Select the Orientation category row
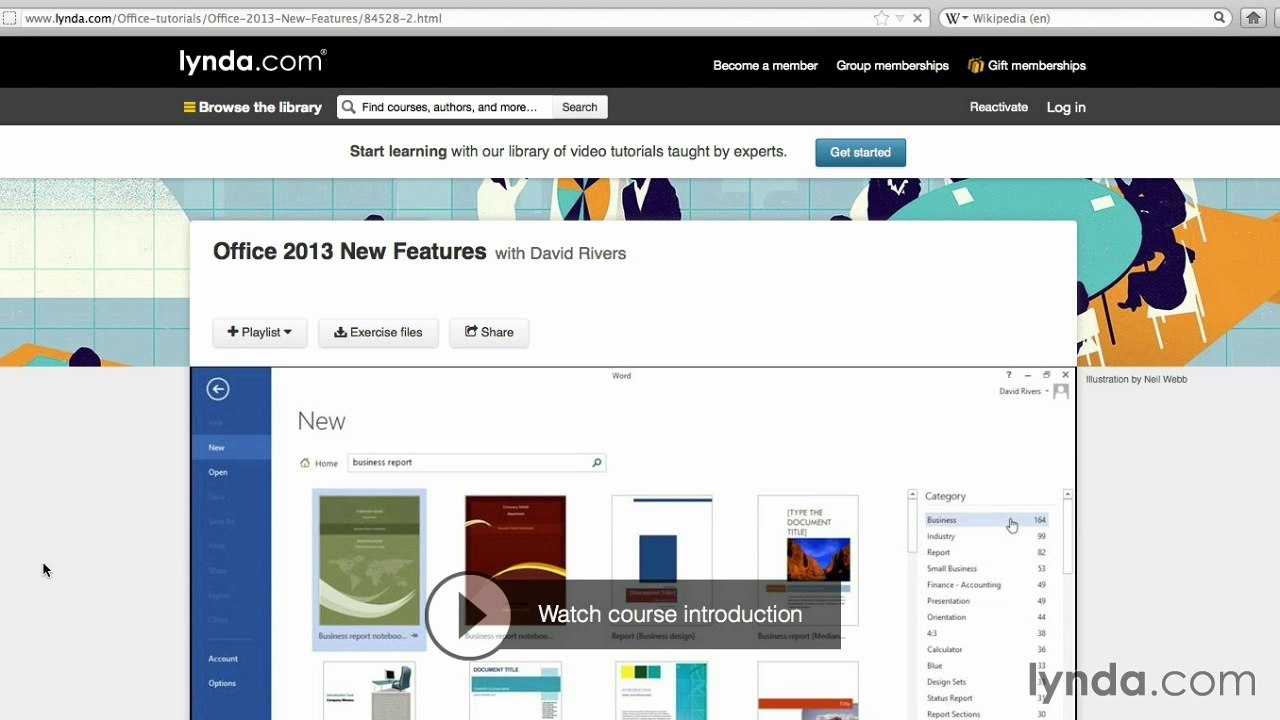Viewport: 1280px width, 720px height. pos(986,617)
